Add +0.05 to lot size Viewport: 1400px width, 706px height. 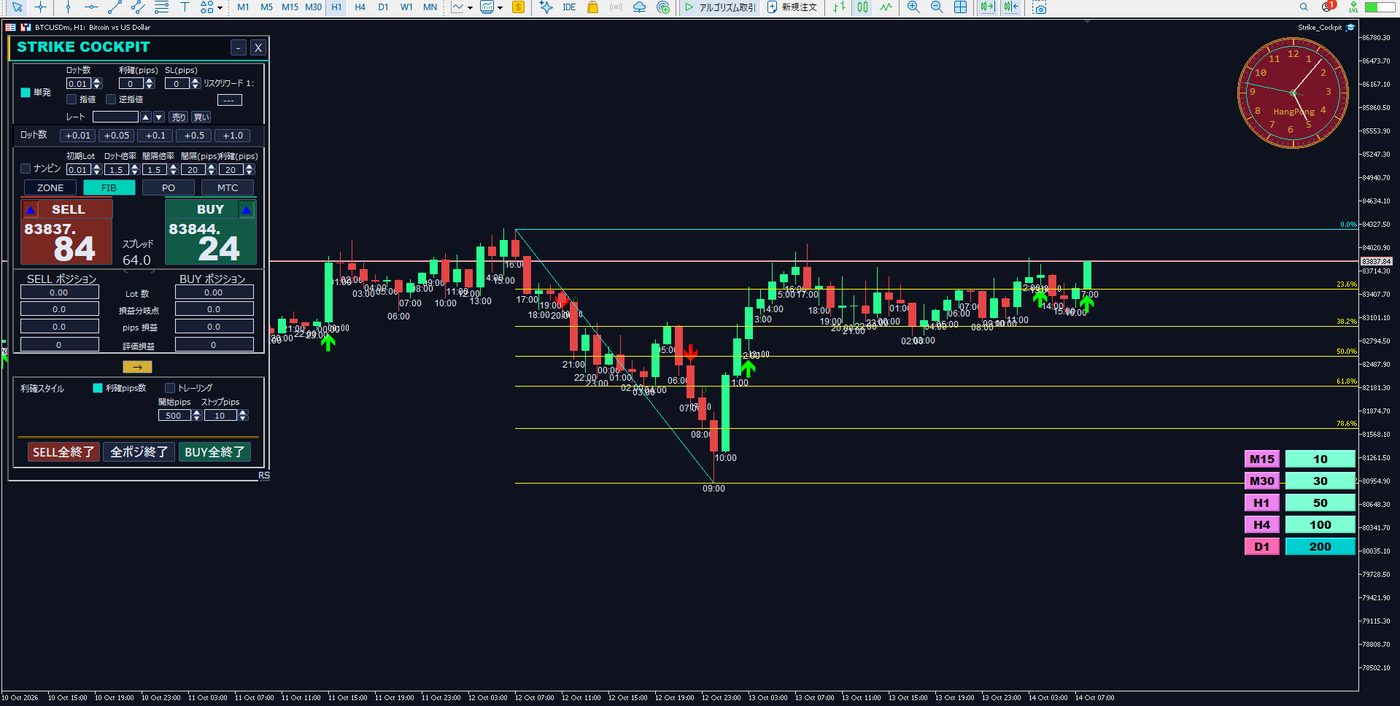[117, 135]
